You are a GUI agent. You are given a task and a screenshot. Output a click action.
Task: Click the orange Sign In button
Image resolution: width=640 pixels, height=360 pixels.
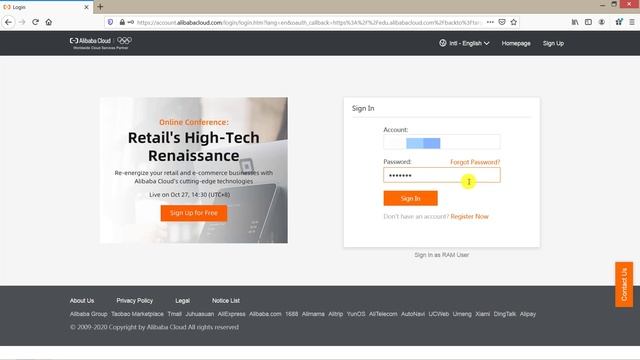[x=410, y=198]
